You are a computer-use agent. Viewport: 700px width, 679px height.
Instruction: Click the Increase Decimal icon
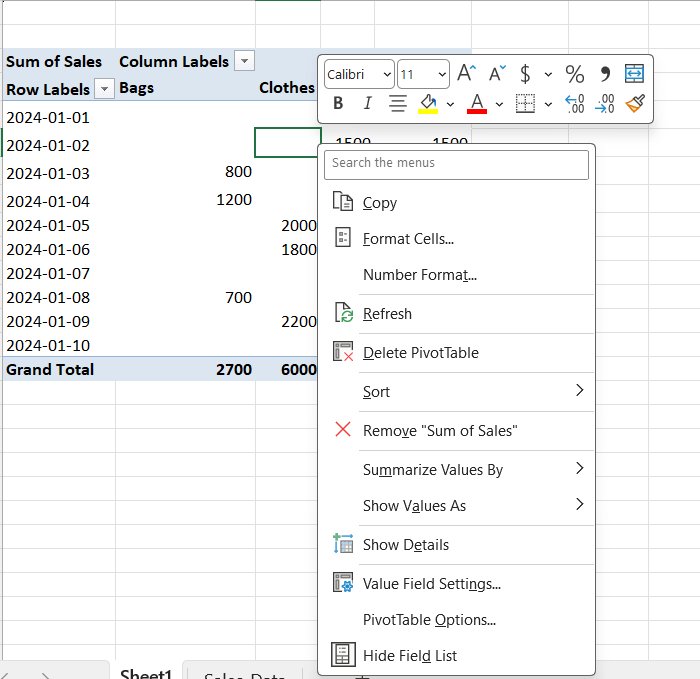[575, 103]
